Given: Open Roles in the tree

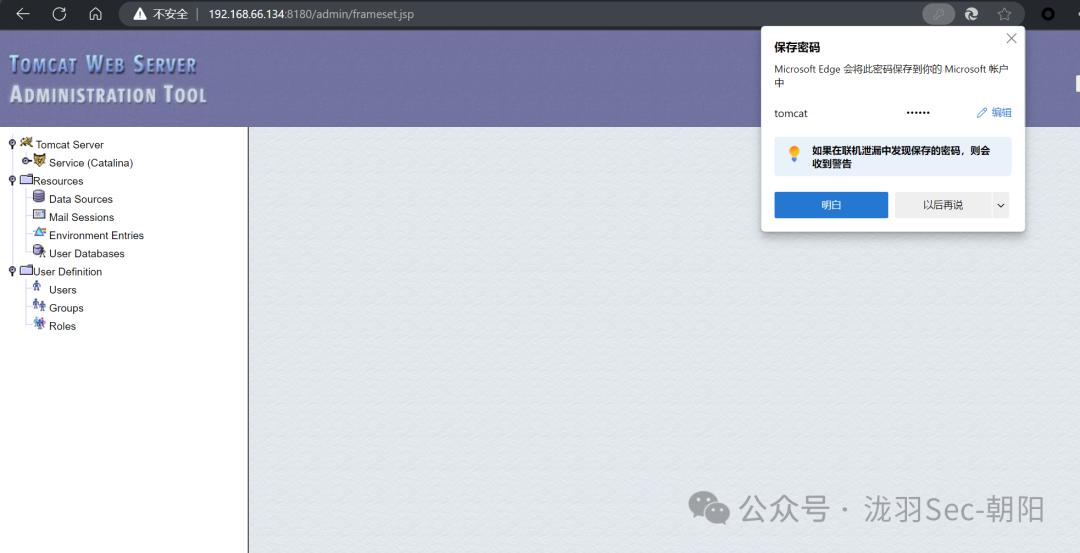Looking at the screenshot, I should click(63, 326).
